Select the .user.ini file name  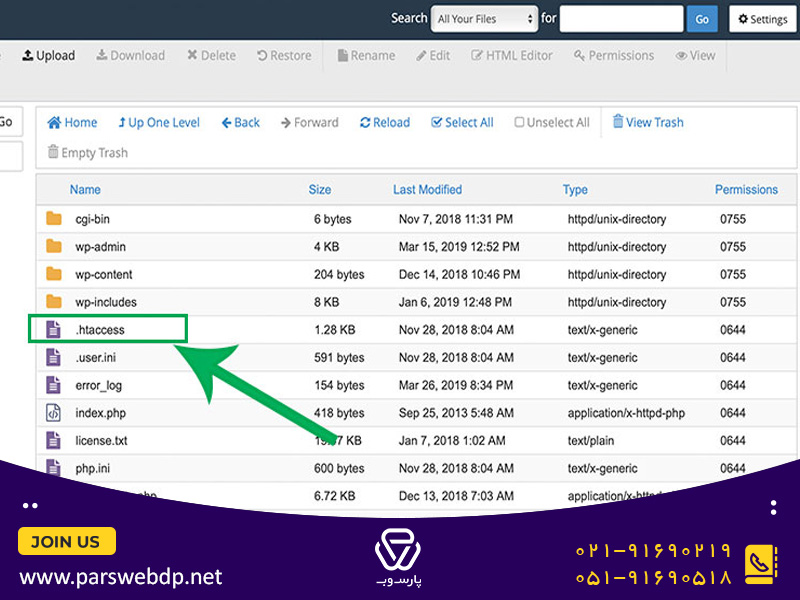click(x=96, y=357)
